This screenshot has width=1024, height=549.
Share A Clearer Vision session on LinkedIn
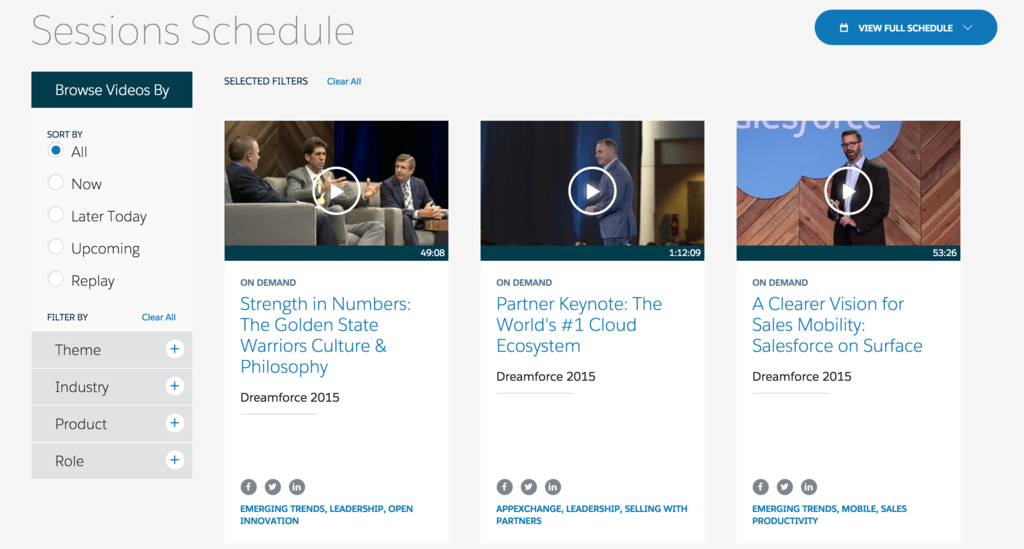point(808,486)
